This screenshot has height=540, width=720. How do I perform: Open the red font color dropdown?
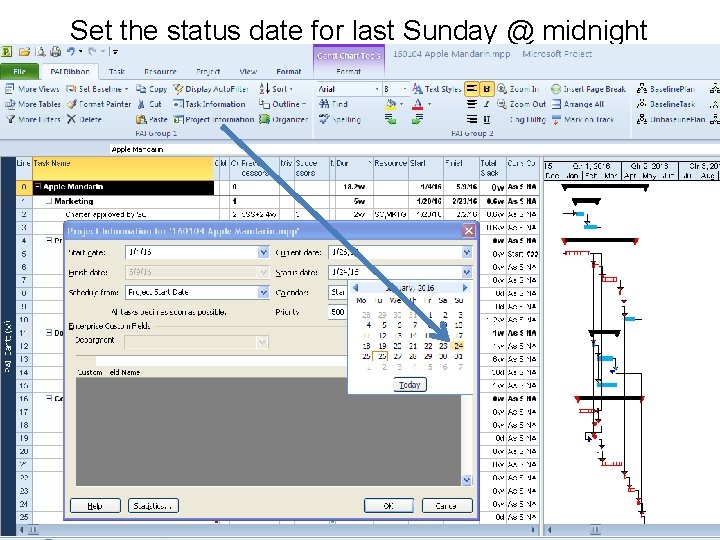(429, 104)
